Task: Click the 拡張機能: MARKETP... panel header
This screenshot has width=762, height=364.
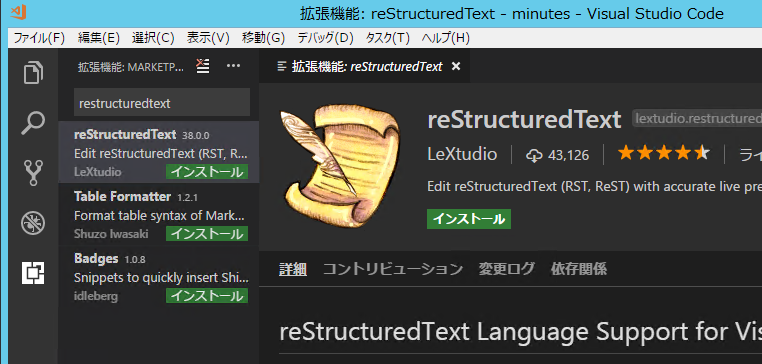Action: pyautogui.click(x=131, y=67)
